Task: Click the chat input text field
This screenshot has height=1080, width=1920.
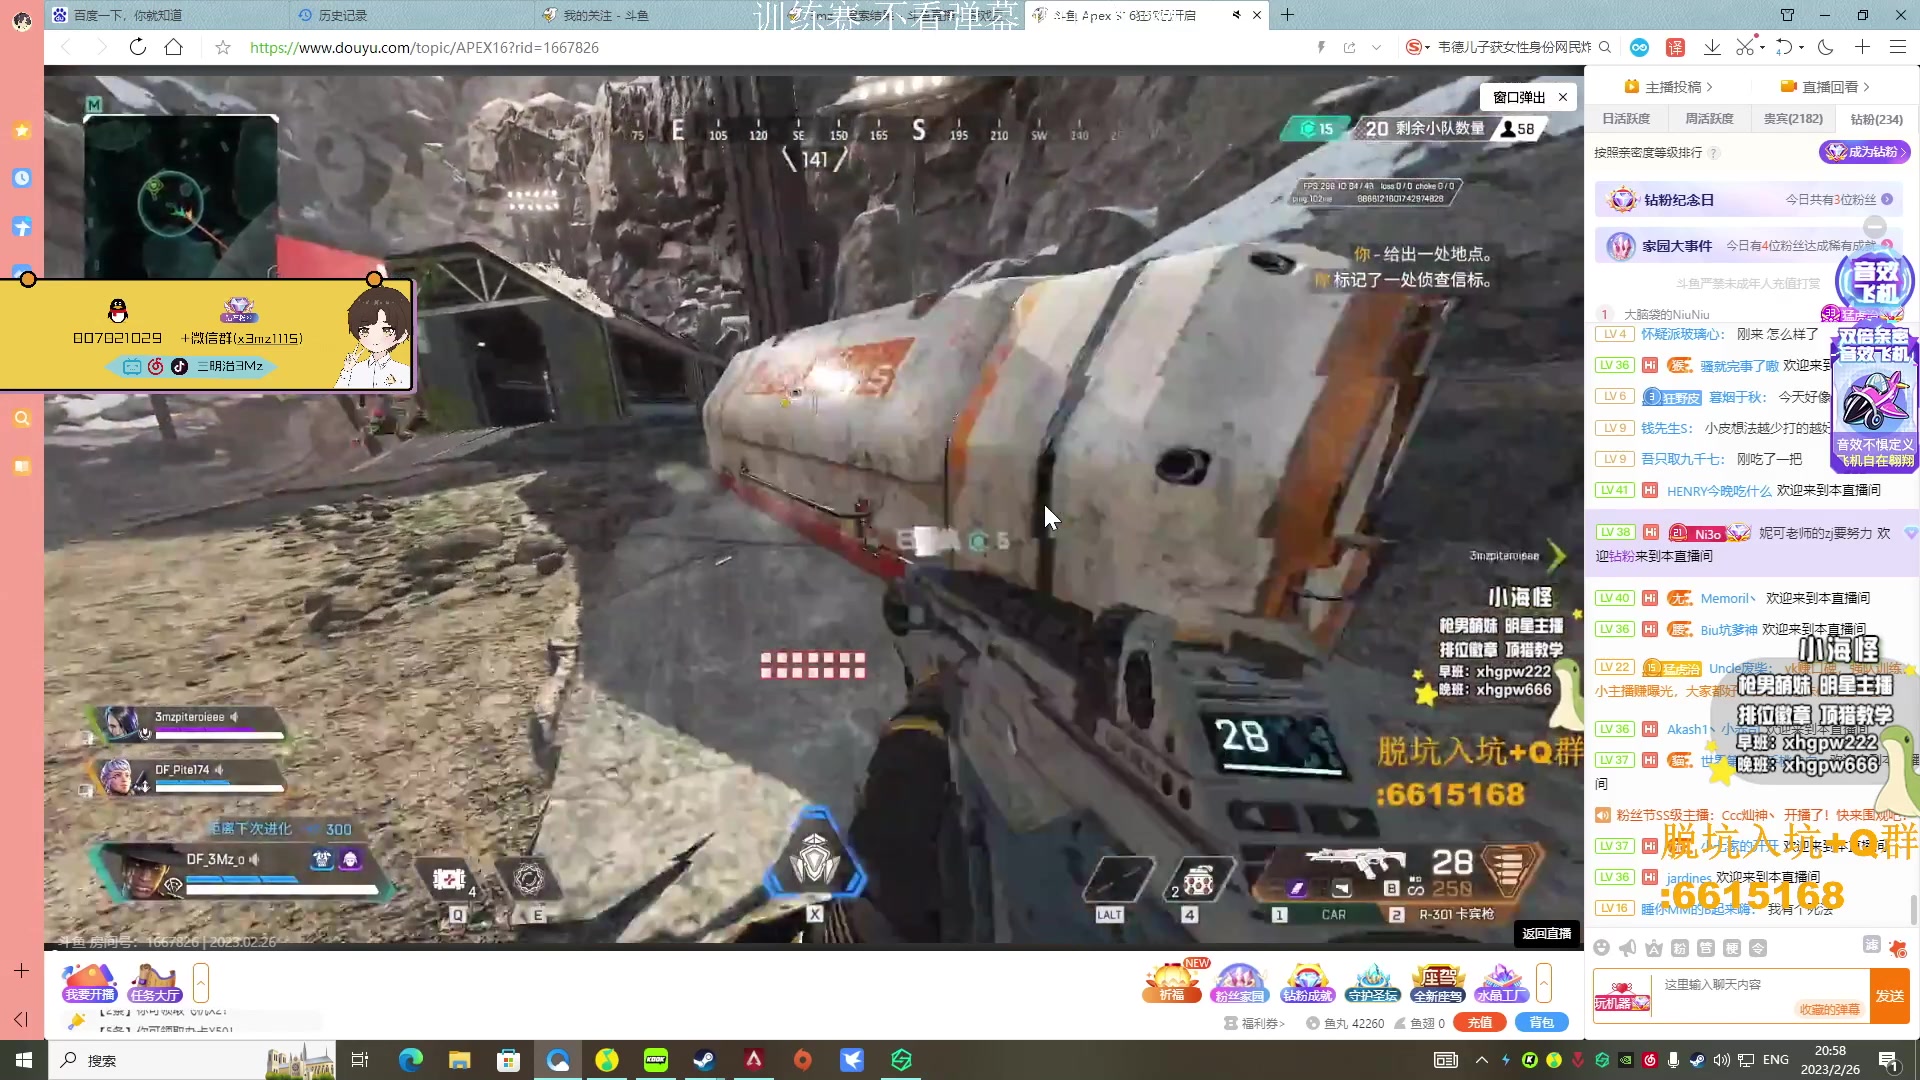Action: pyautogui.click(x=1760, y=995)
